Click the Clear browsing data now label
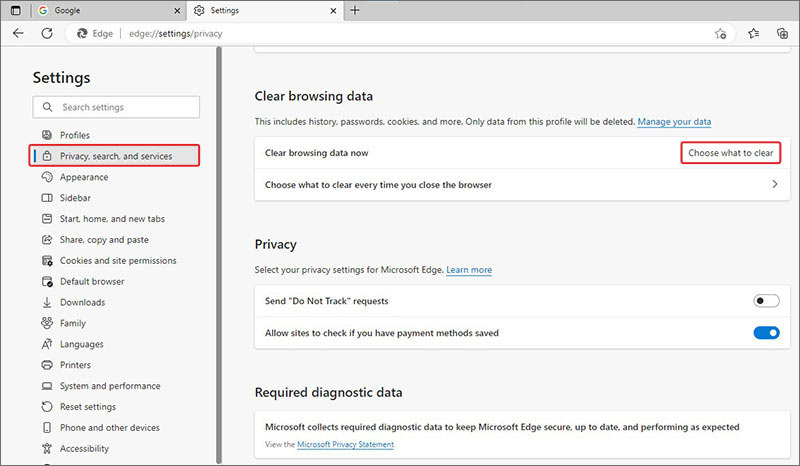800x466 pixels. tap(316, 153)
